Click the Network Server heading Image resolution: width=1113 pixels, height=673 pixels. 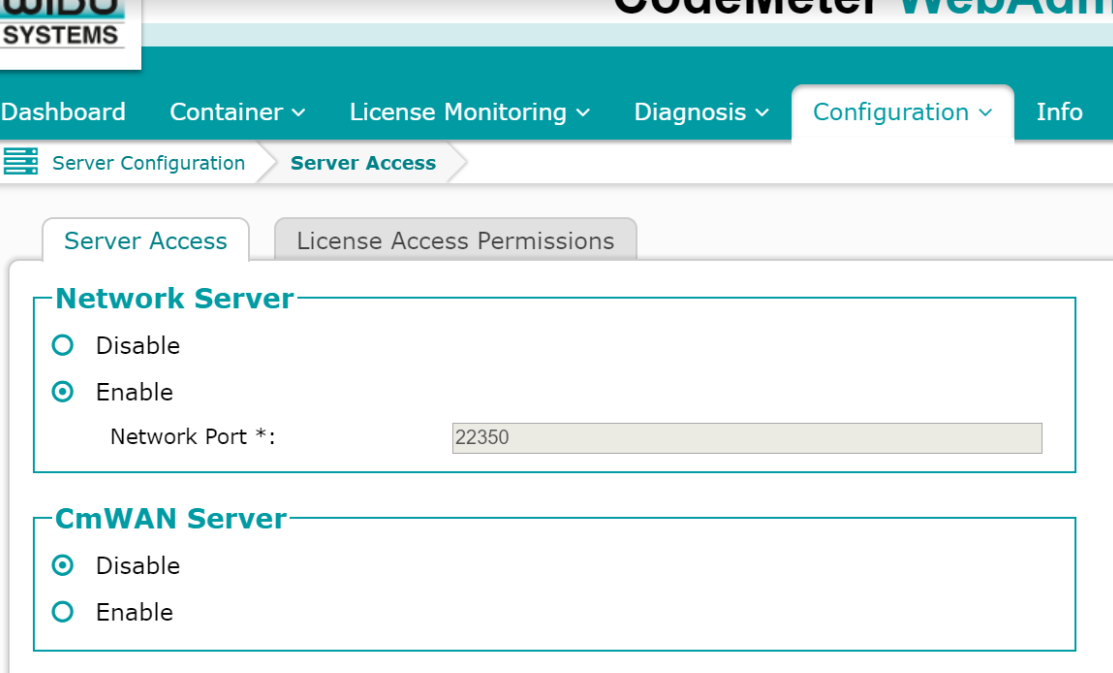(x=175, y=298)
